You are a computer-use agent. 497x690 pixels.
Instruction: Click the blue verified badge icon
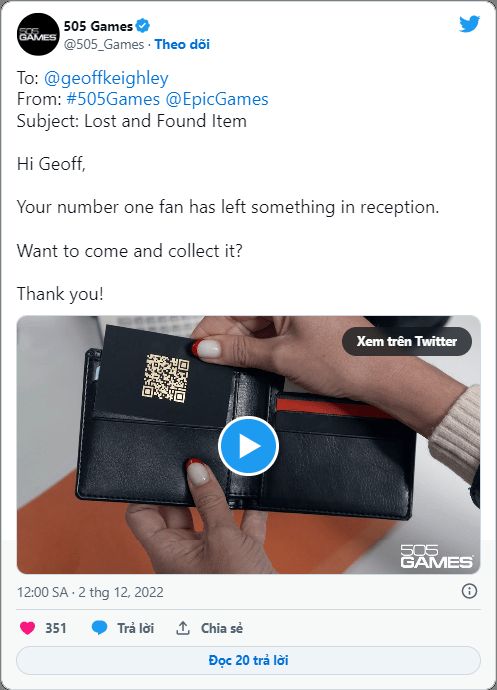pyautogui.click(x=142, y=26)
